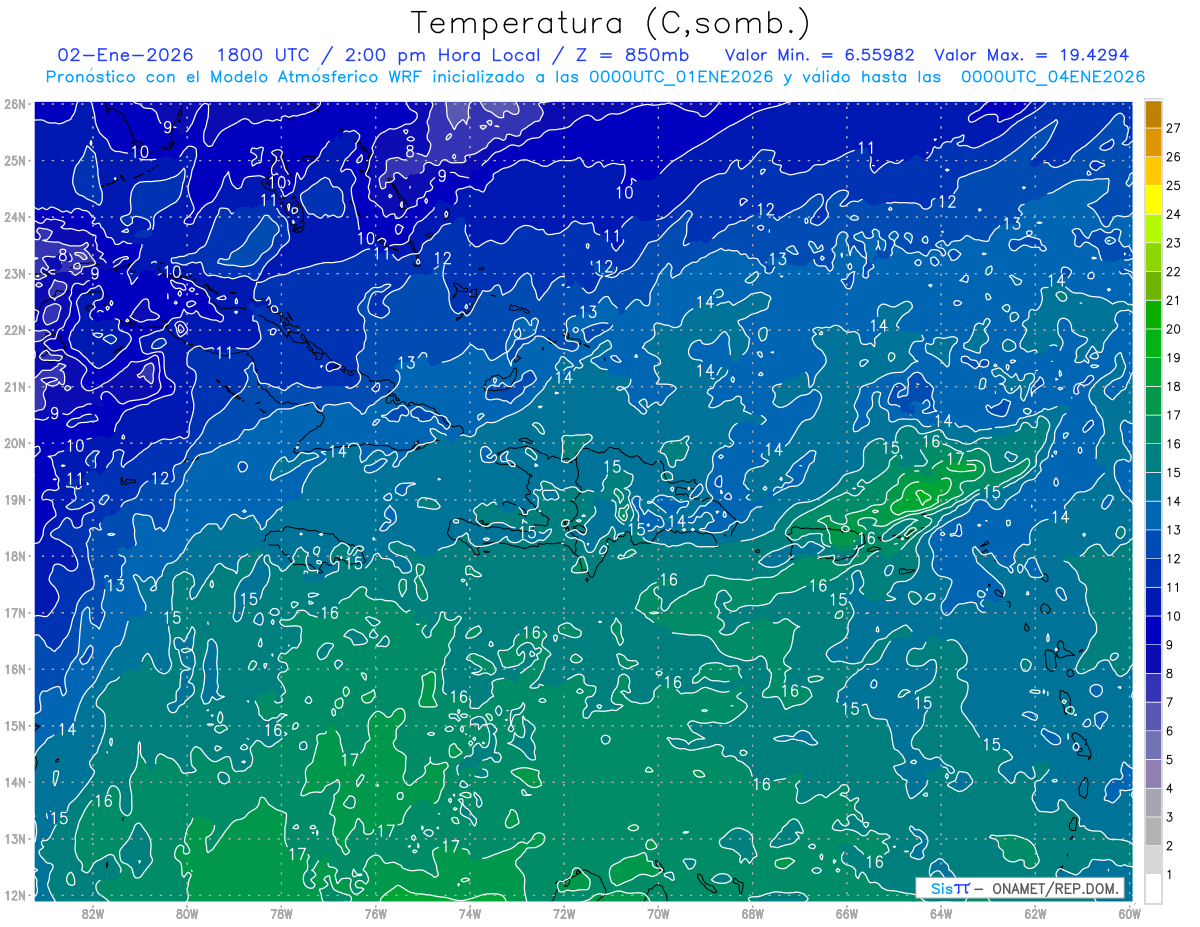This screenshot has width=1200, height=927.
Task: Click the '14N' latitude axis label
Action: pos(15,782)
